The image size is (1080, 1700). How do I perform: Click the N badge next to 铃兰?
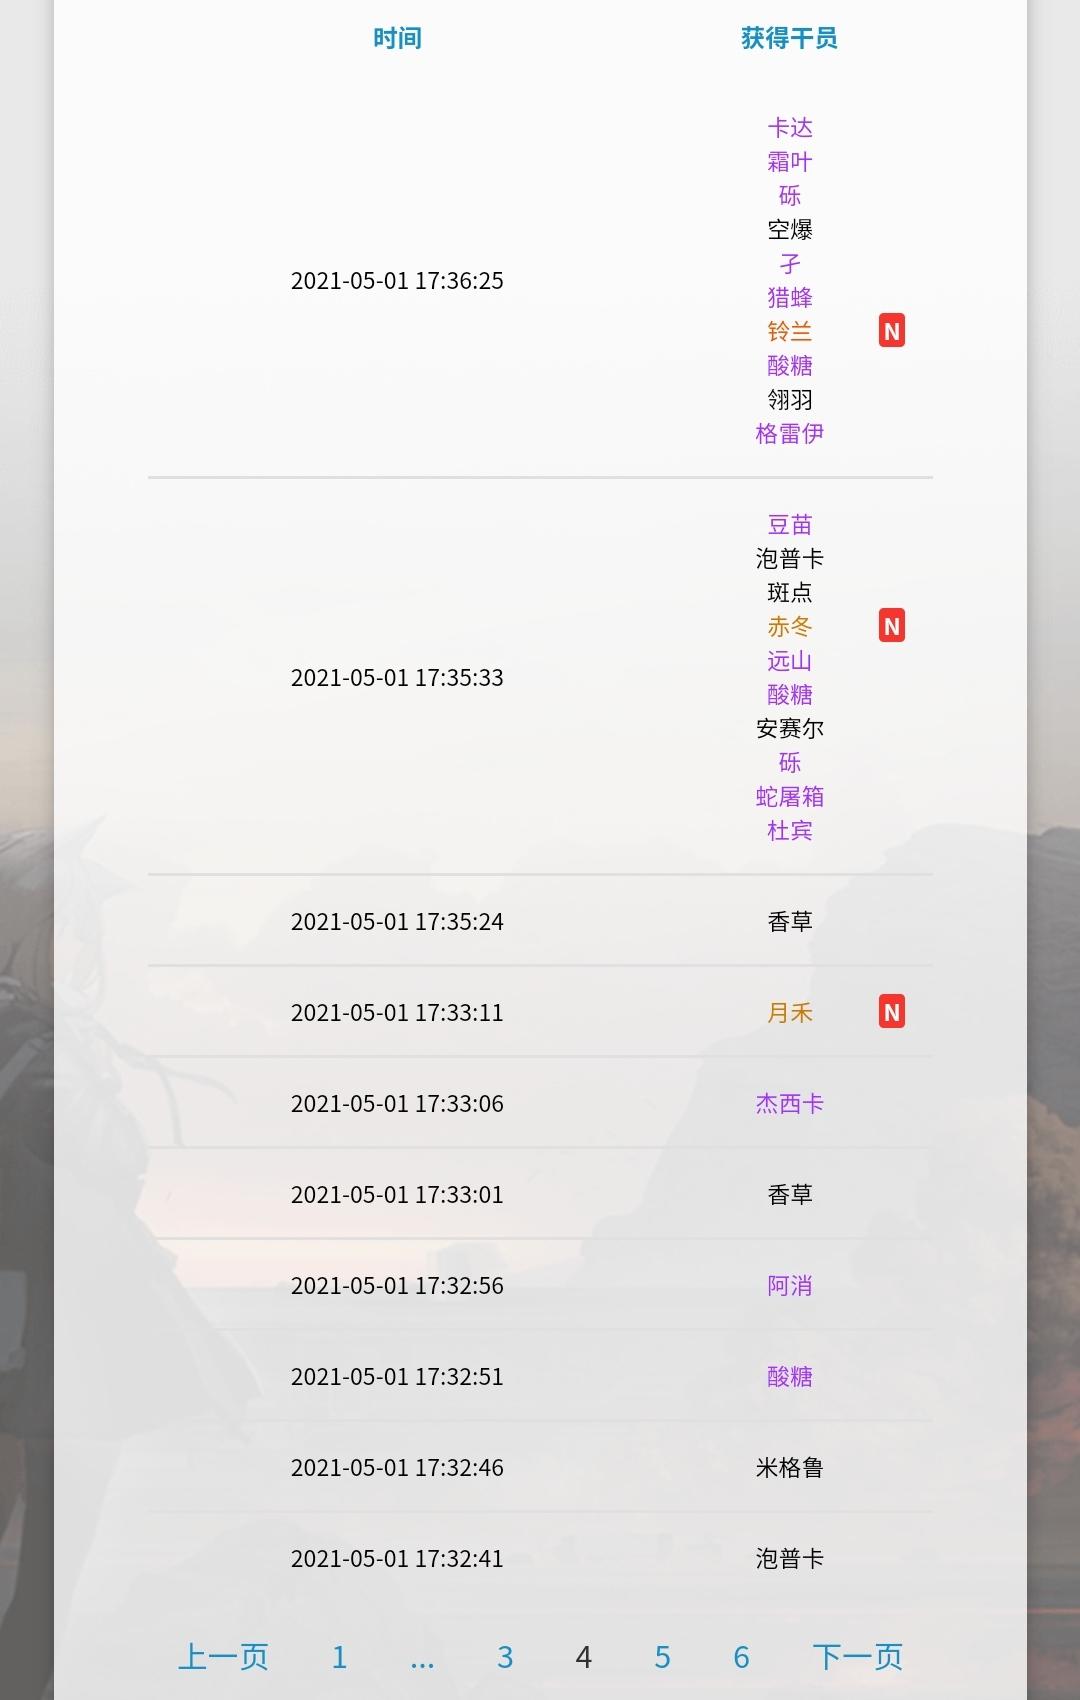pyautogui.click(x=891, y=331)
